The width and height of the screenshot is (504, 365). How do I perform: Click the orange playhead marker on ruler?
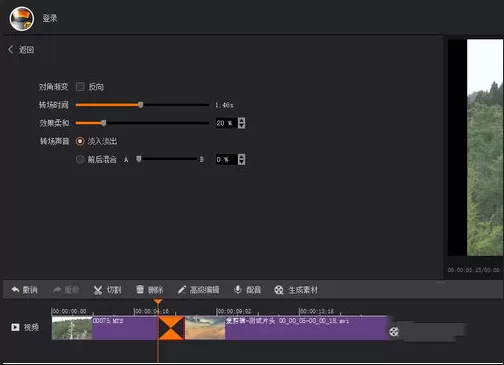pyautogui.click(x=158, y=302)
